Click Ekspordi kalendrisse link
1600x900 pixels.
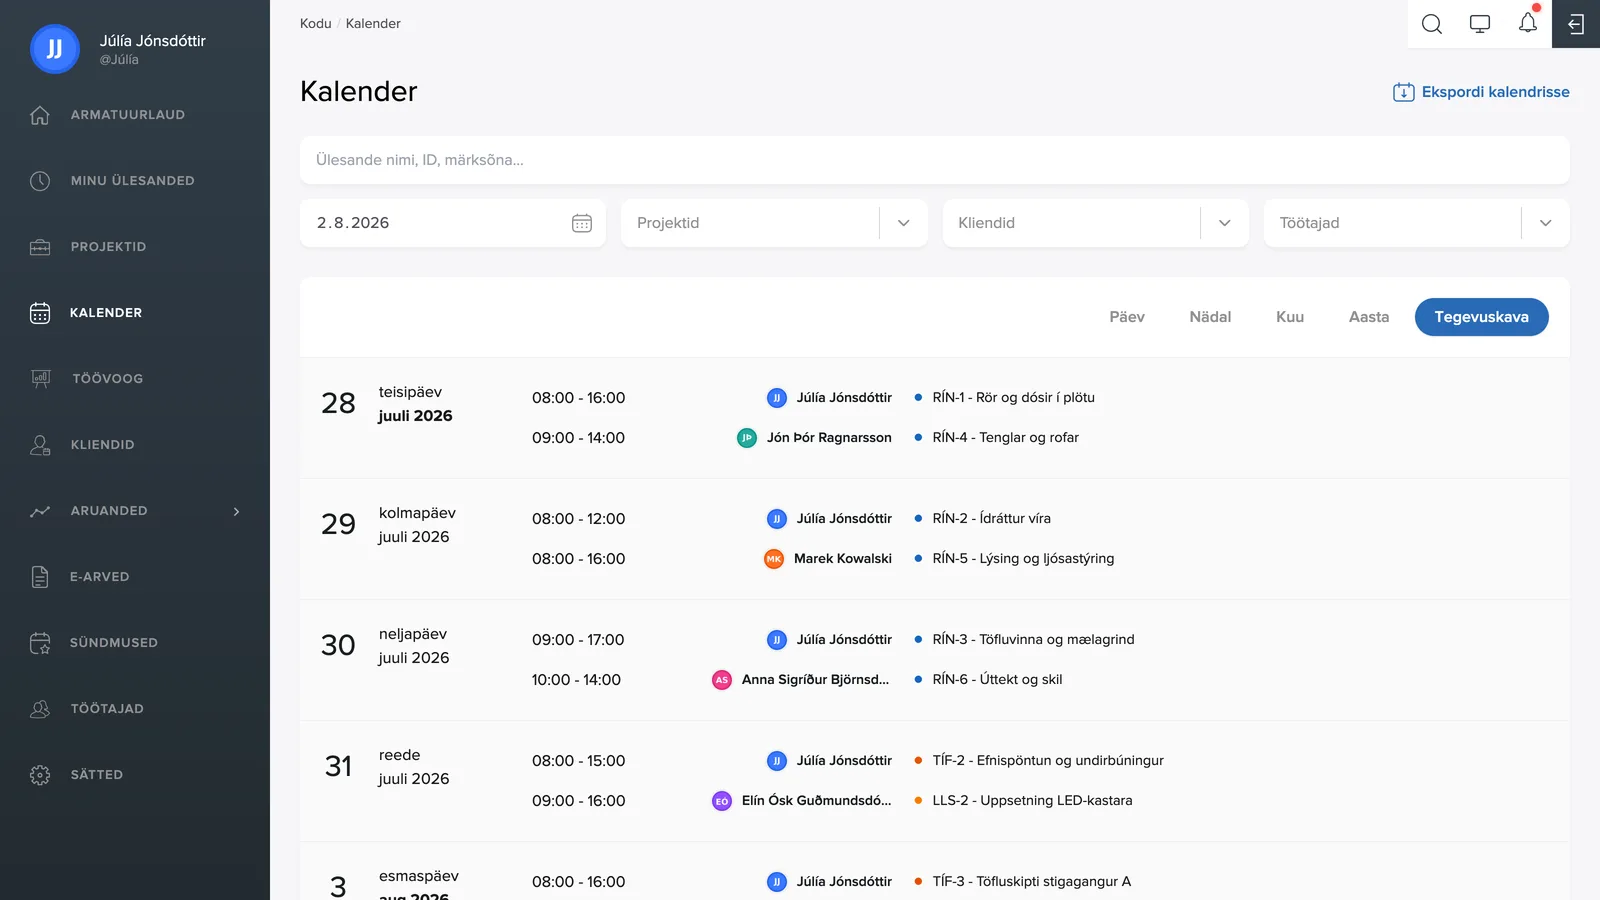(x=1481, y=92)
